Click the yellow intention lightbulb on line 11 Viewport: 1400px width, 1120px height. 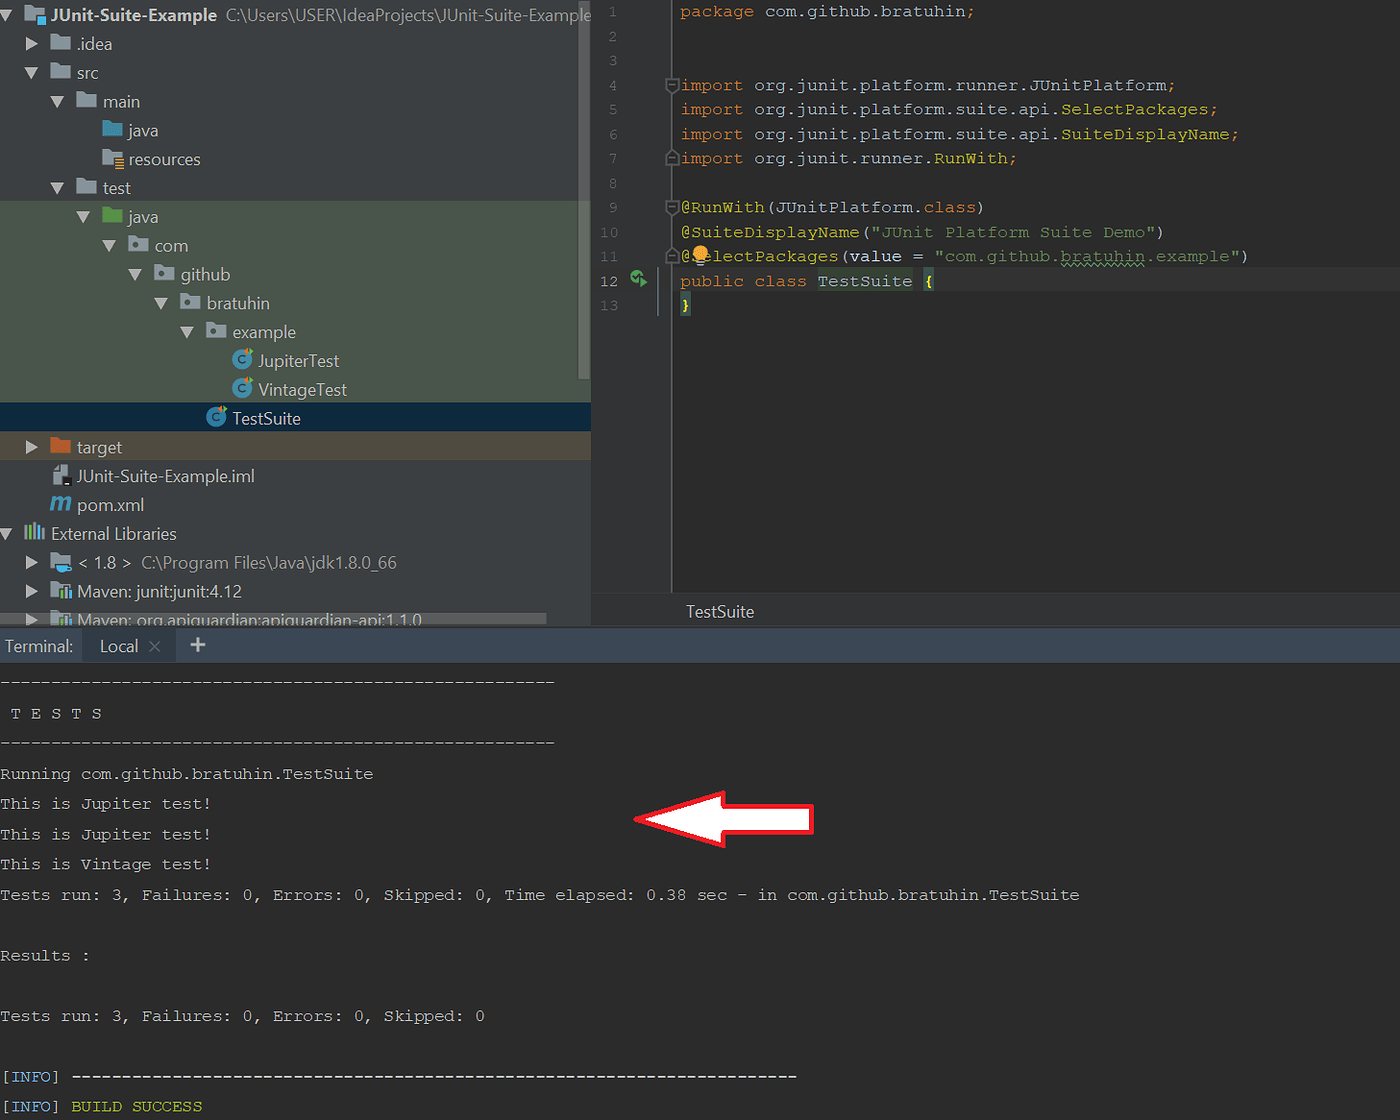click(x=700, y=254)
